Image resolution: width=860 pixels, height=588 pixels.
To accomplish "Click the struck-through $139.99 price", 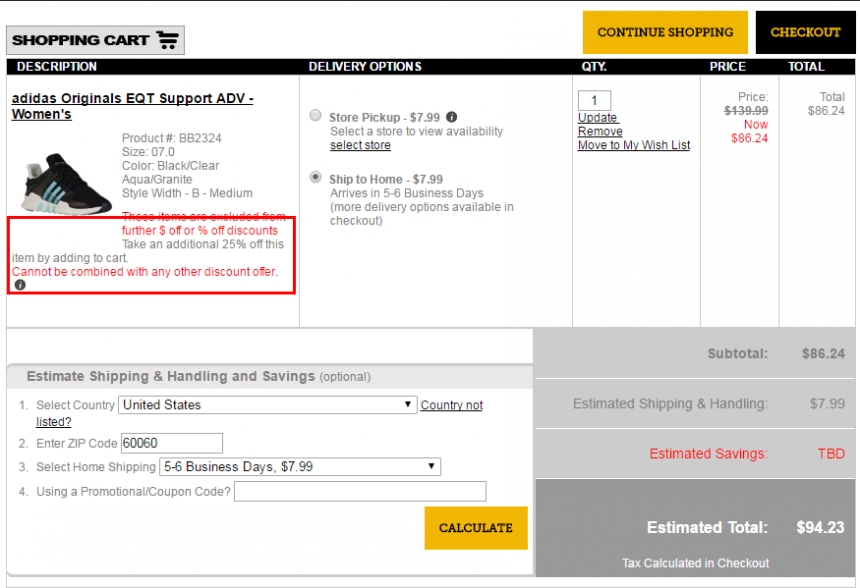I will coord(746,111).
